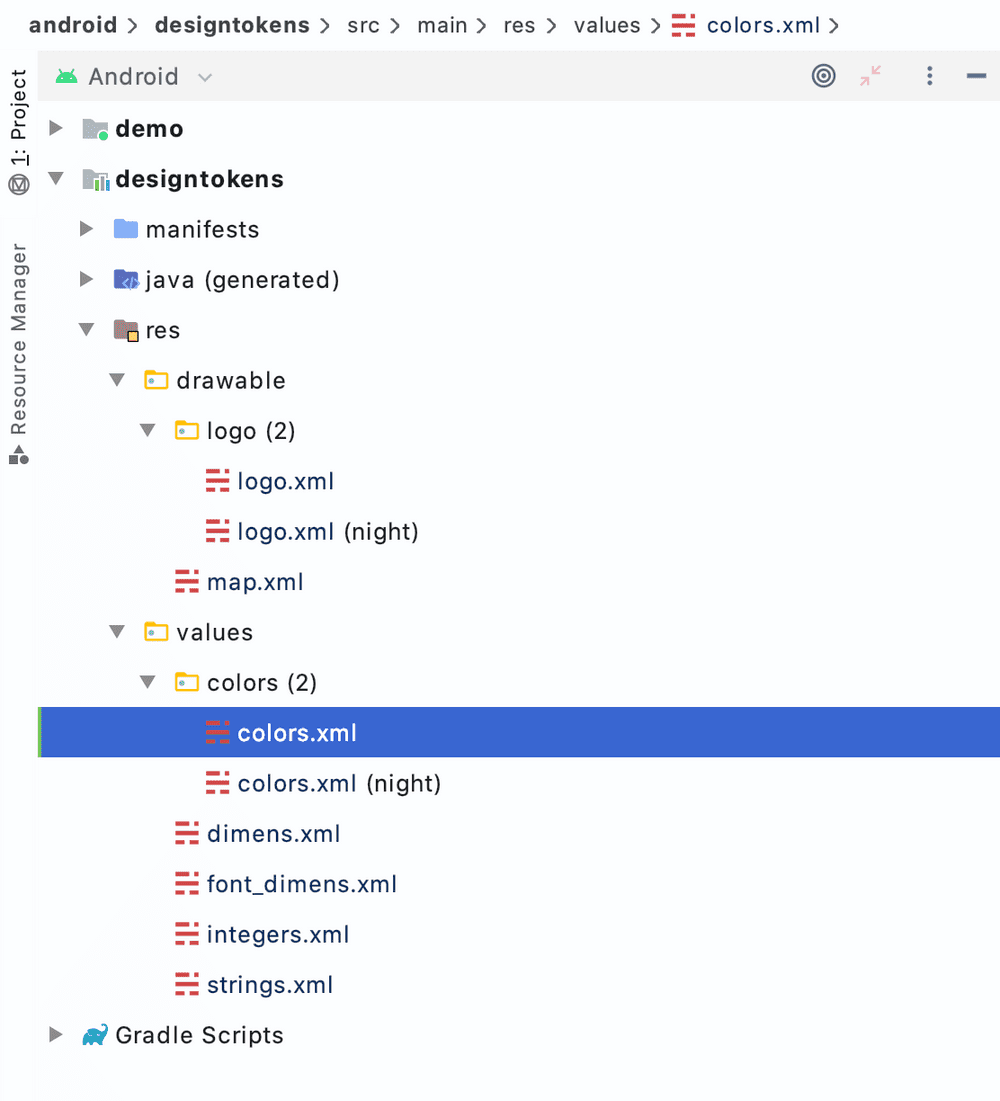Collapse the drawable folder
Viewport: 1000px width, 1101px height.
[116, 380]
